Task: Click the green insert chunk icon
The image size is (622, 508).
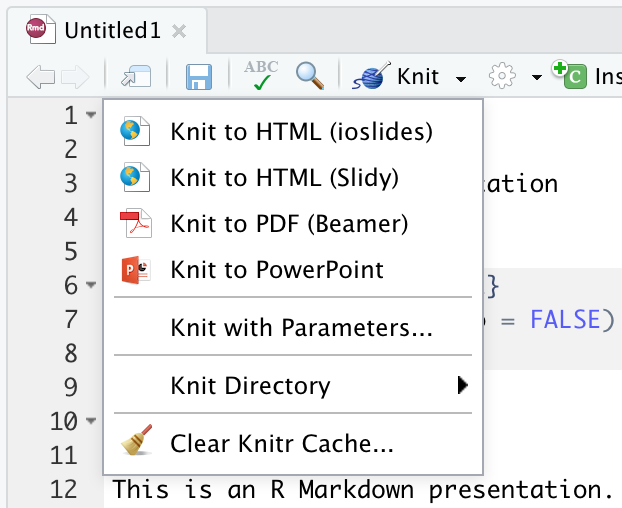Action: pos(573,76)
